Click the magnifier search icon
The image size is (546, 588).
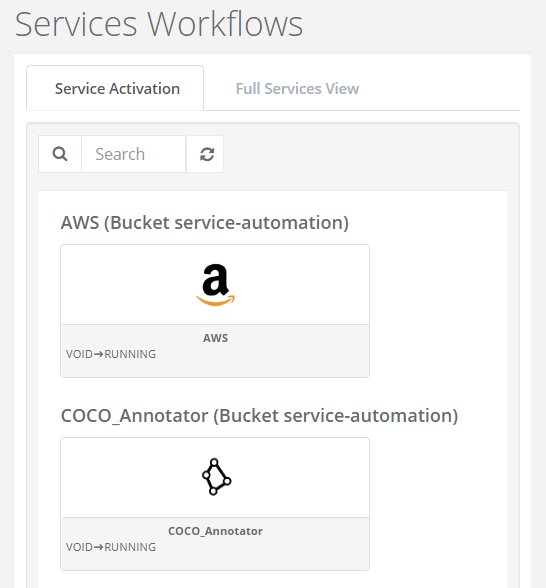click(x=60, y=154)
